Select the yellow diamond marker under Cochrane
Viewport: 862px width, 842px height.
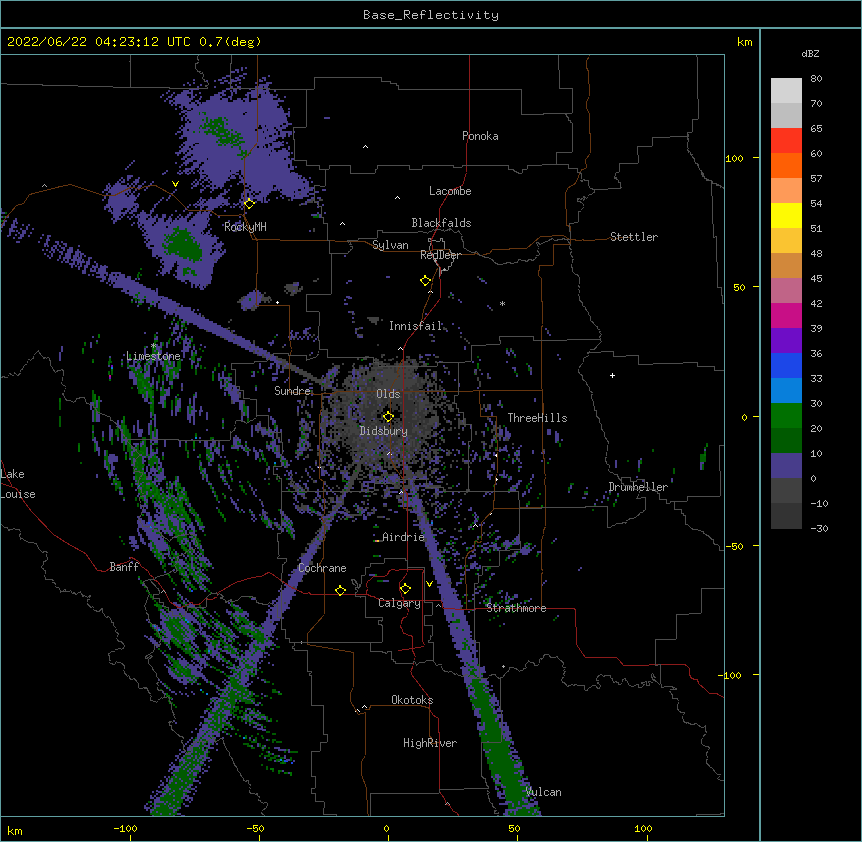(x=340, y=590)
